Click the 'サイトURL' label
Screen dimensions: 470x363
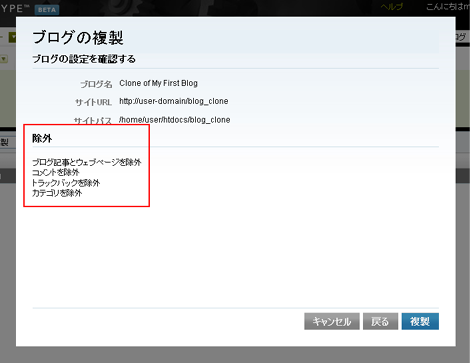click(93, 102)
